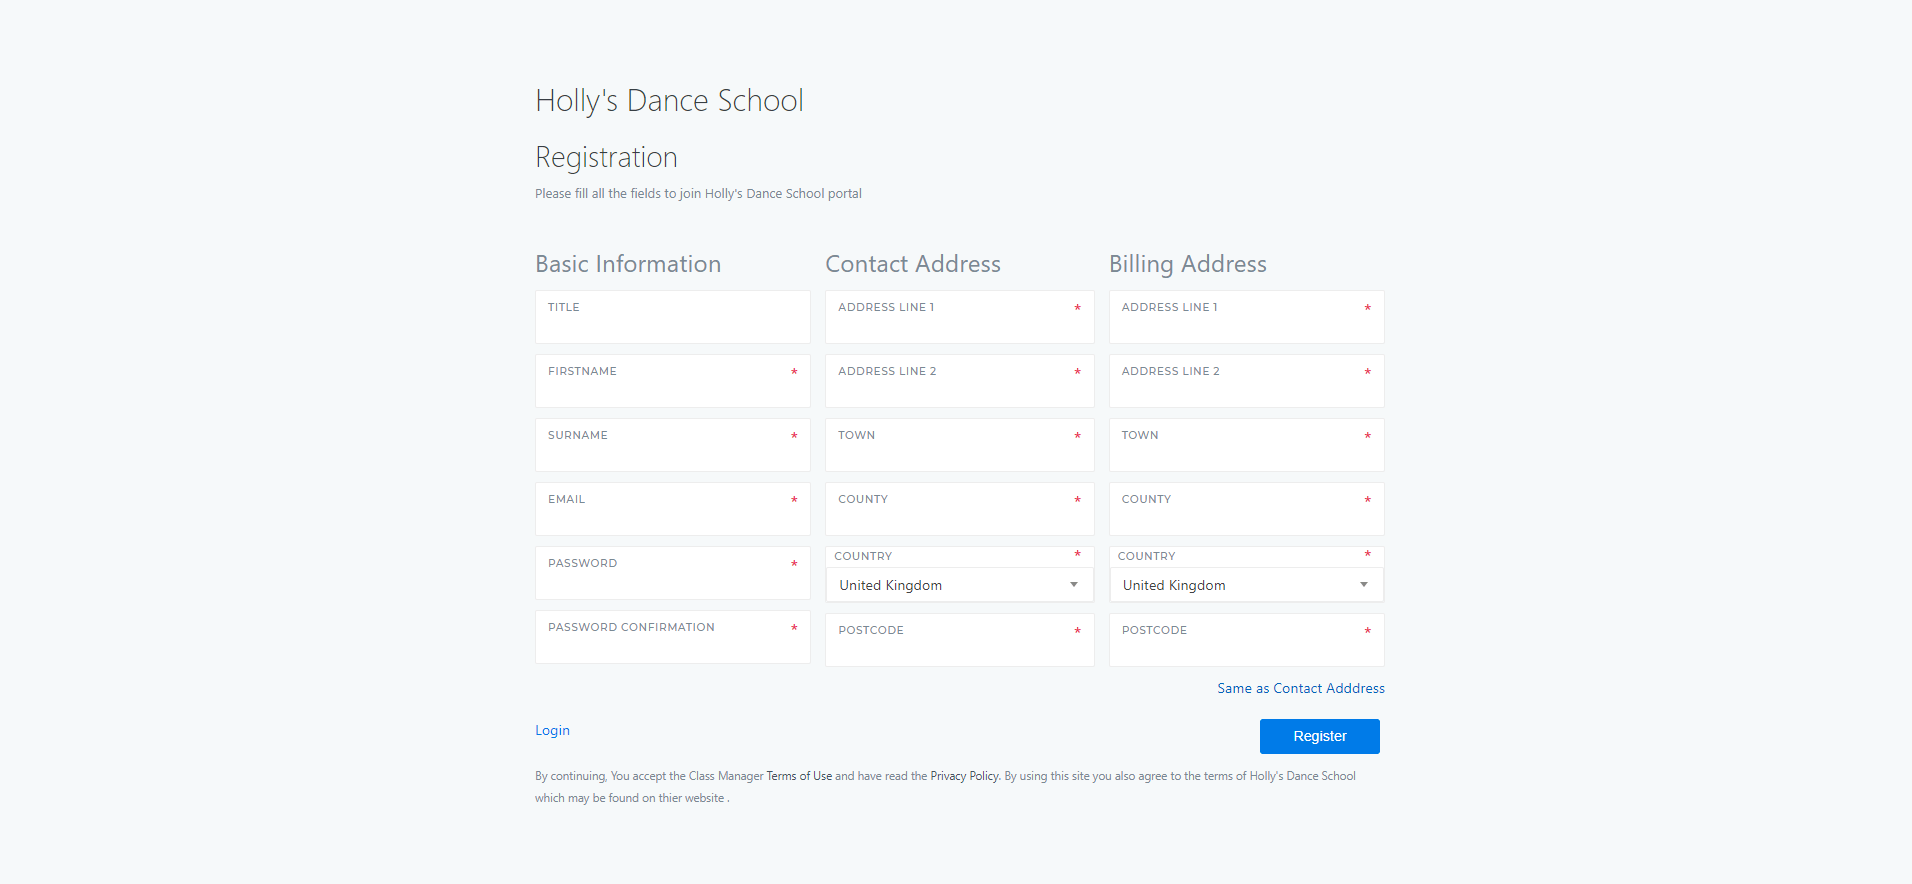Click Same as Contact Address link
The width and height of the screenshot is (1912, 884).
tap(1301, 688)
